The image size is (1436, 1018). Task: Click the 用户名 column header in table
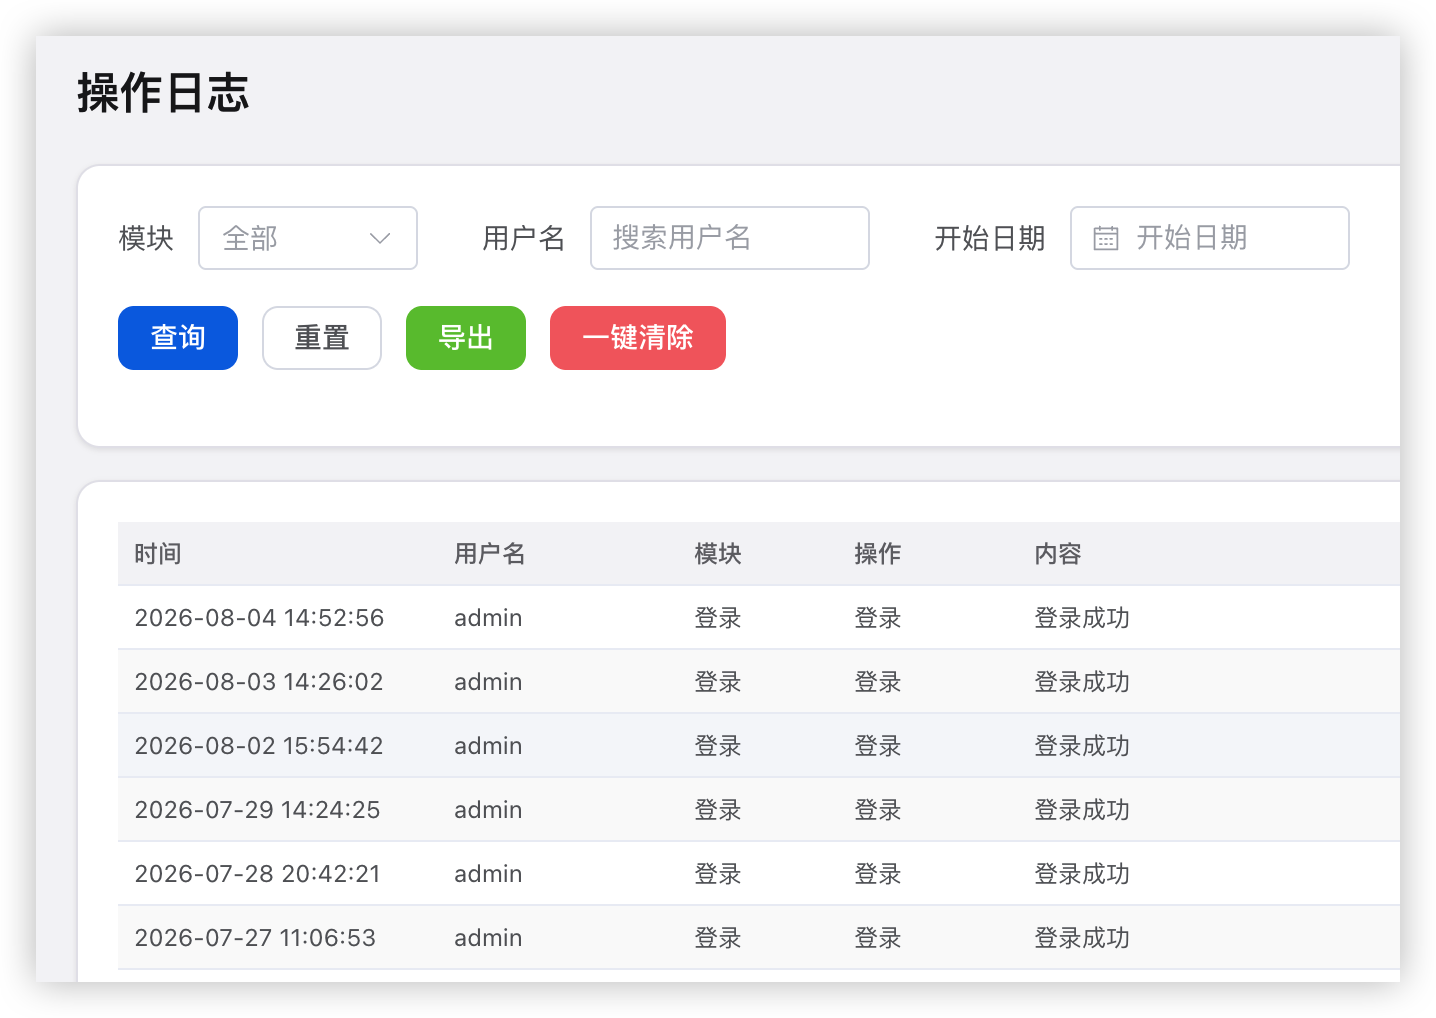[x=490, y=554]
